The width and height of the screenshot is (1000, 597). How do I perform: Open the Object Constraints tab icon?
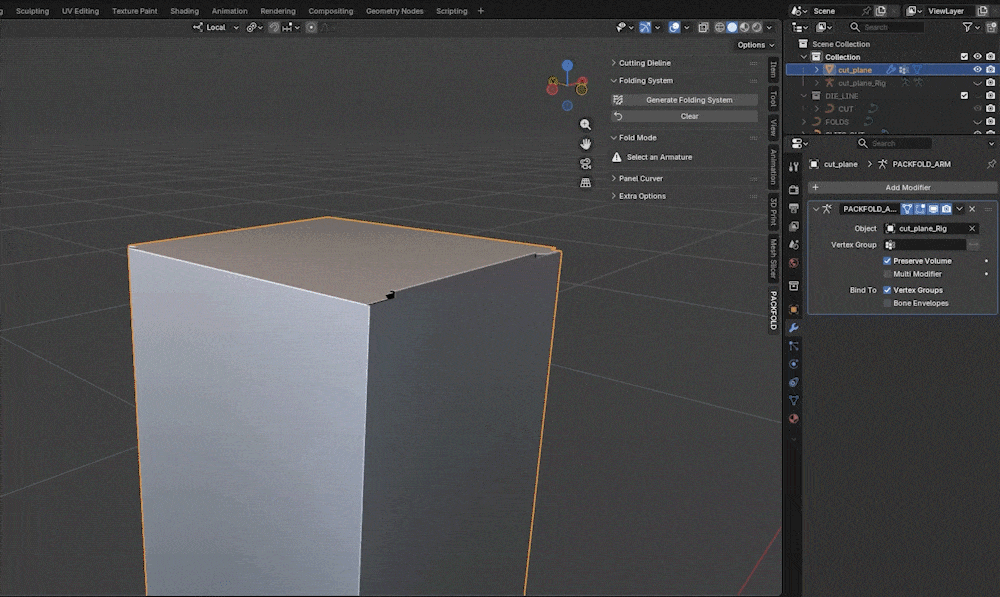coord(793,382)
